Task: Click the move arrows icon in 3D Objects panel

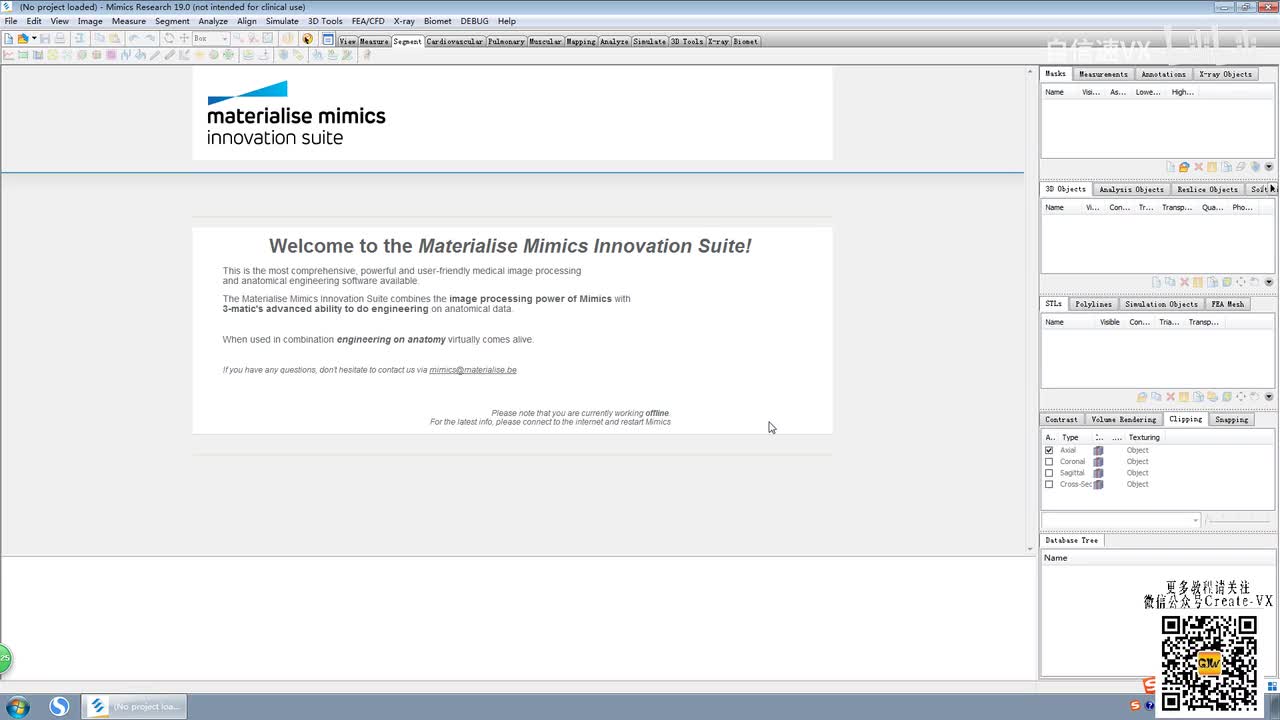Action: tap(1241, 283)
